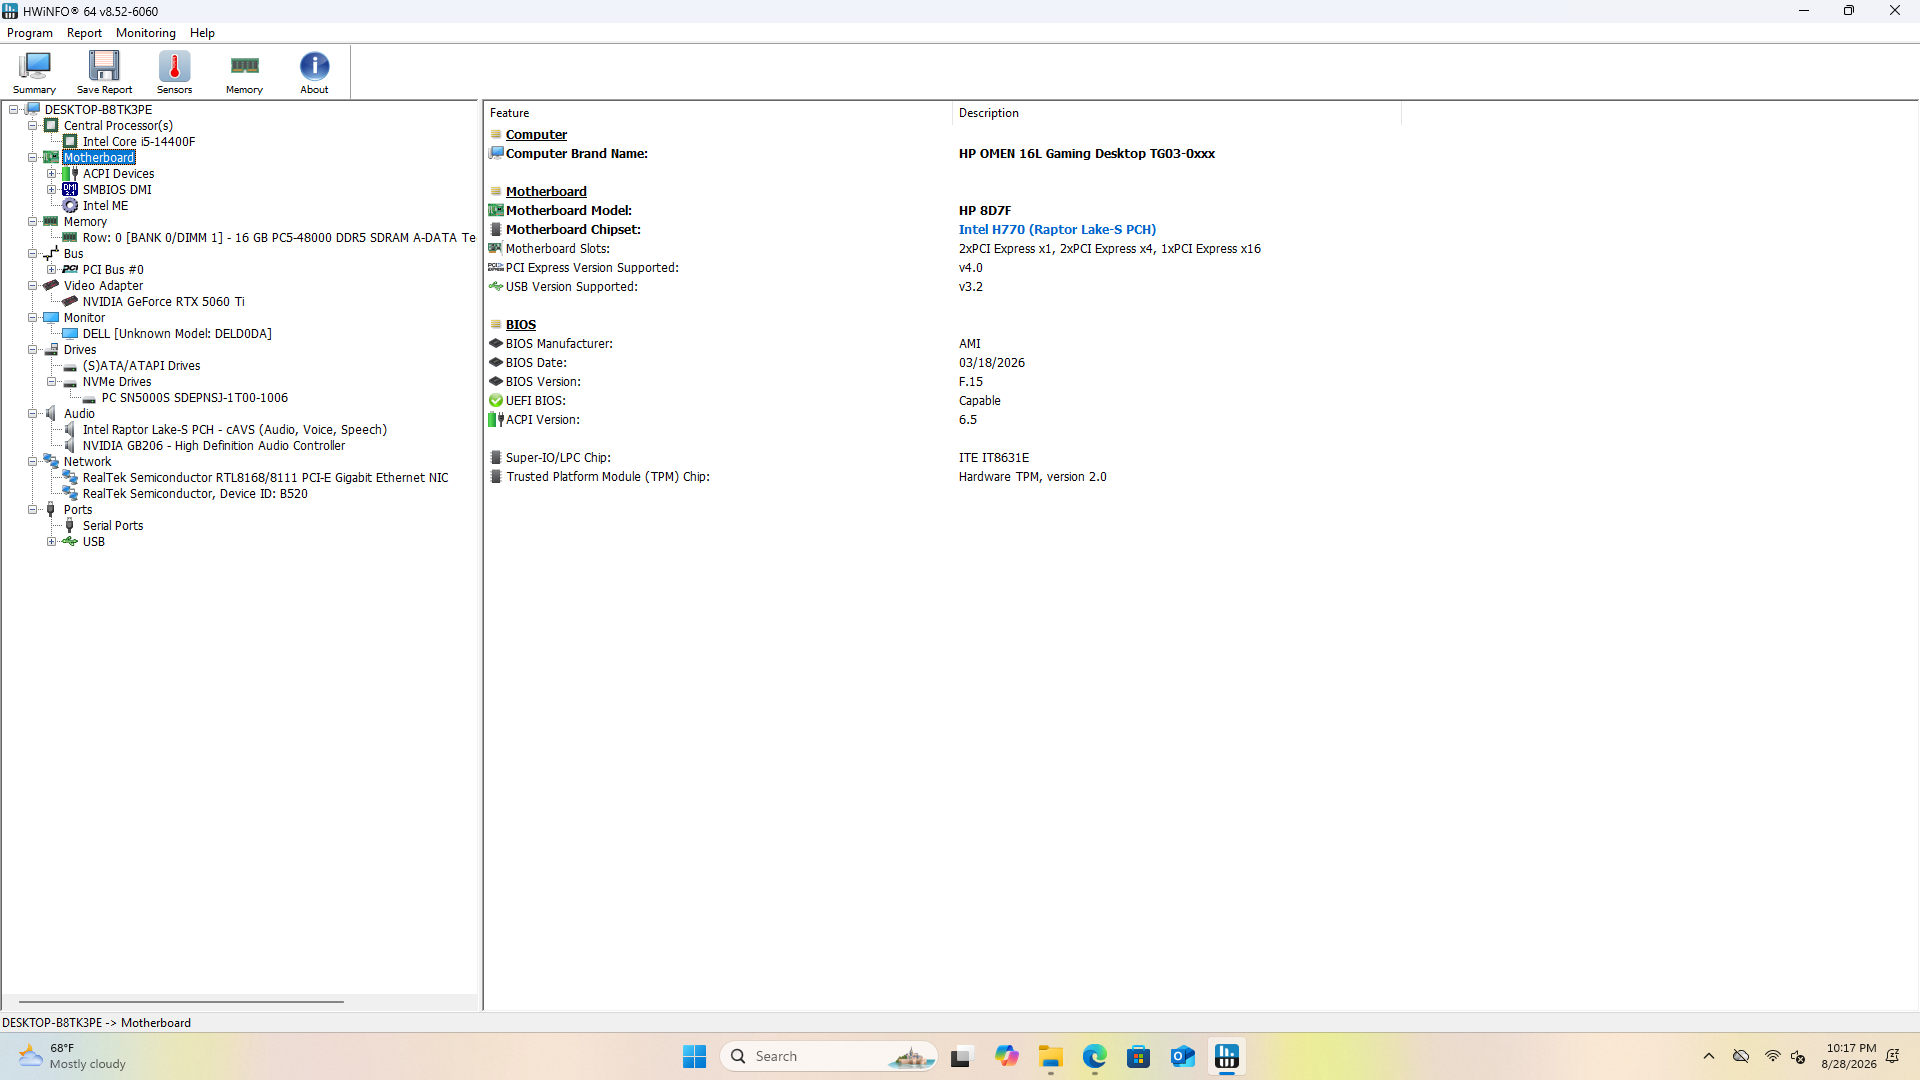Click the ACPI Devices icon

pyautogui.click(x=70, y=174)
